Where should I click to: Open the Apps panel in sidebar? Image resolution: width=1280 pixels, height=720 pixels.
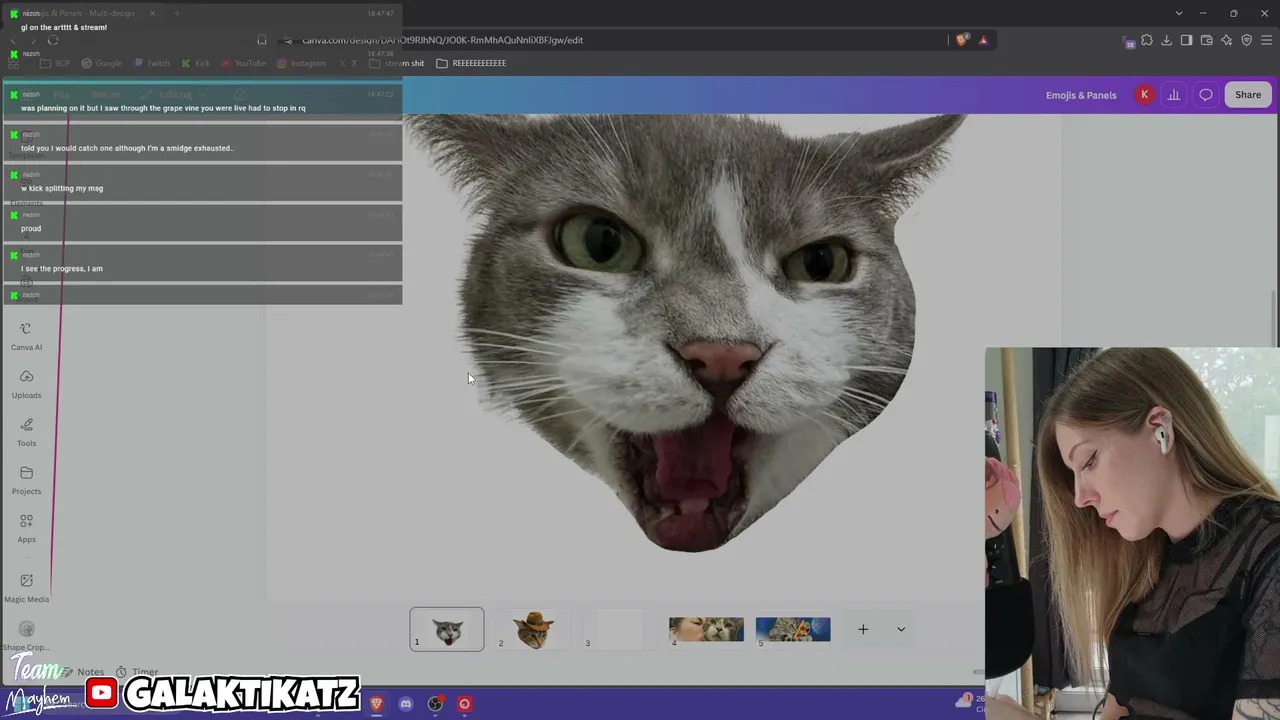pos(26,528)
